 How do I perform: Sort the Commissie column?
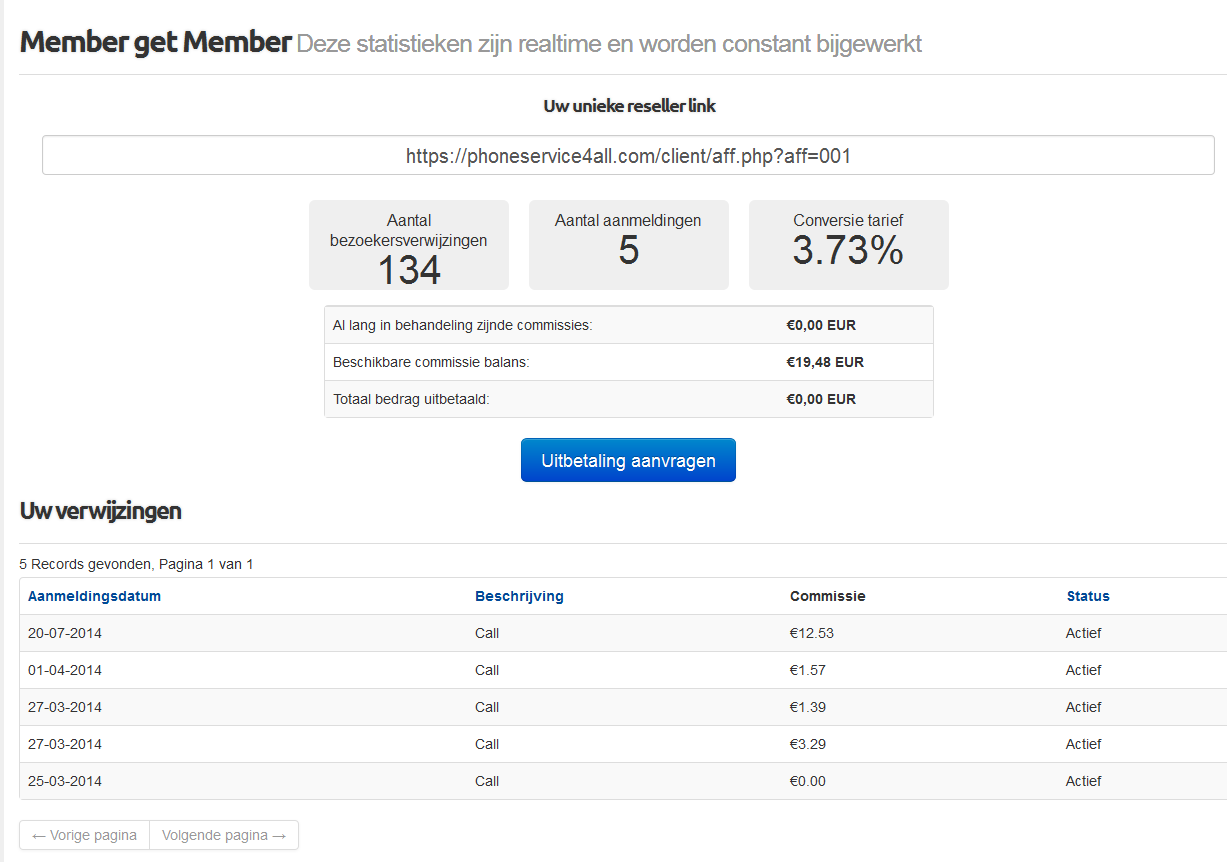(827, 595)
